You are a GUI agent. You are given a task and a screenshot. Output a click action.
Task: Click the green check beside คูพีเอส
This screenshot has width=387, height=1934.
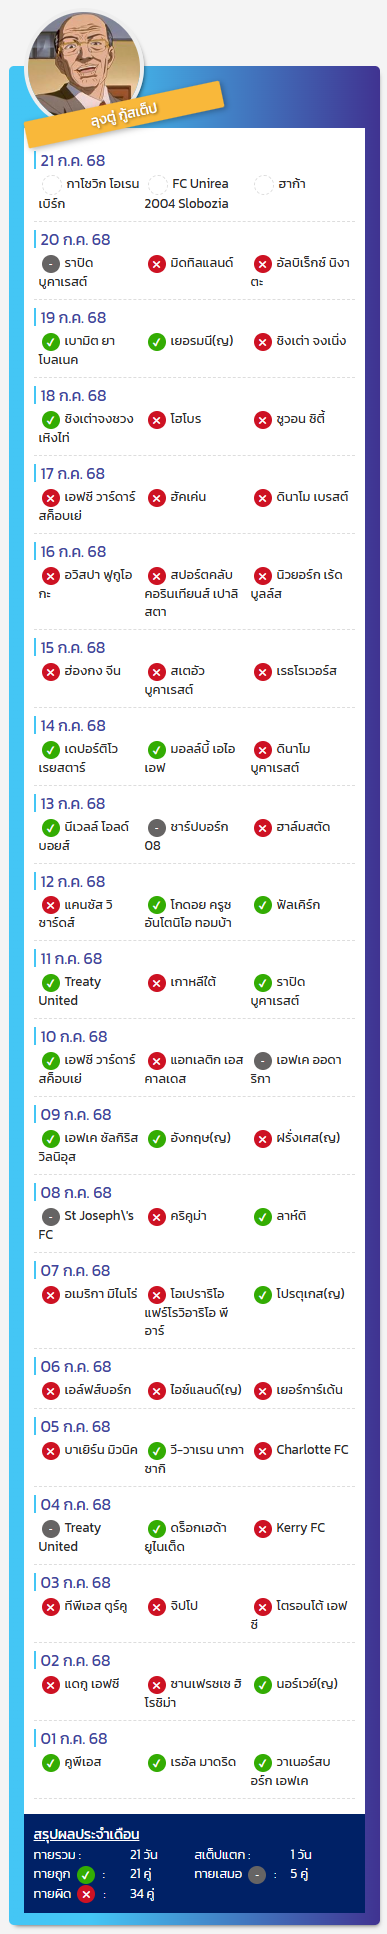coord(50,1762)
